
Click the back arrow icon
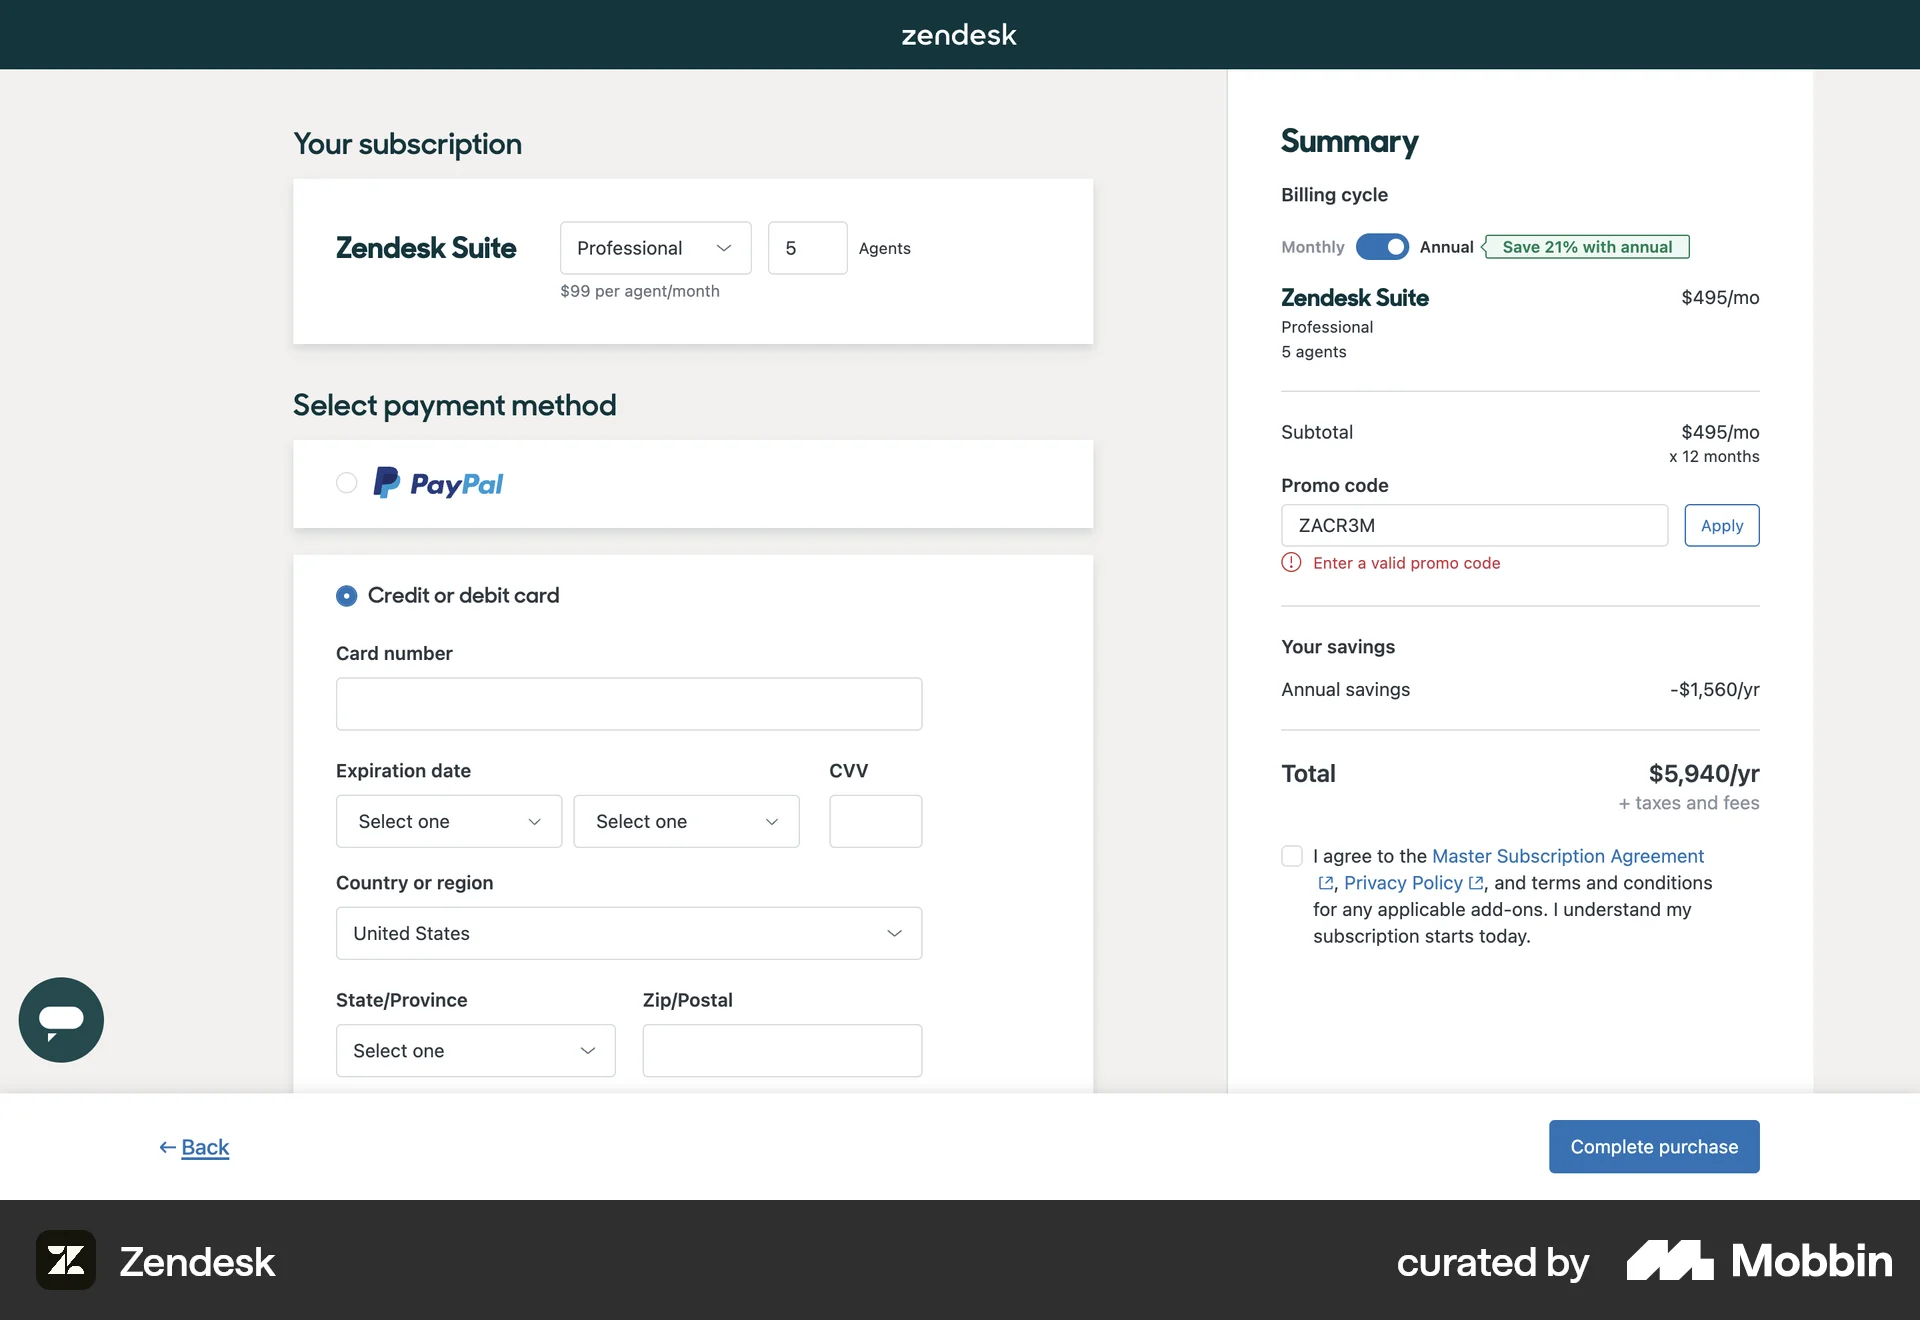coord(167,1147)
